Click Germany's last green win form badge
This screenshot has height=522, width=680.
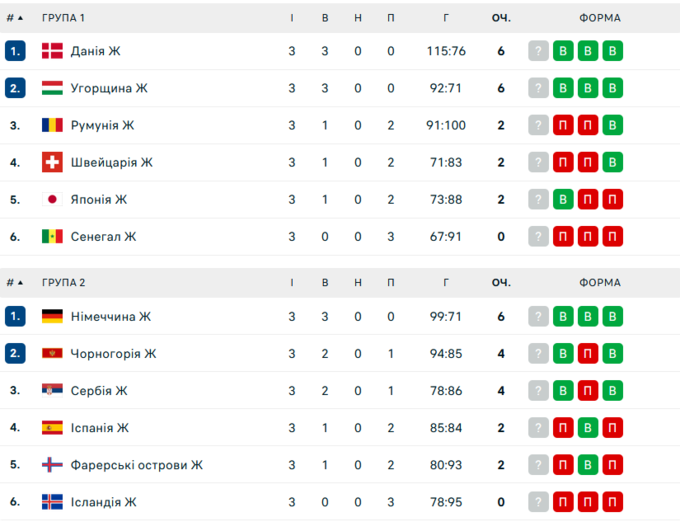click(612, 316)
